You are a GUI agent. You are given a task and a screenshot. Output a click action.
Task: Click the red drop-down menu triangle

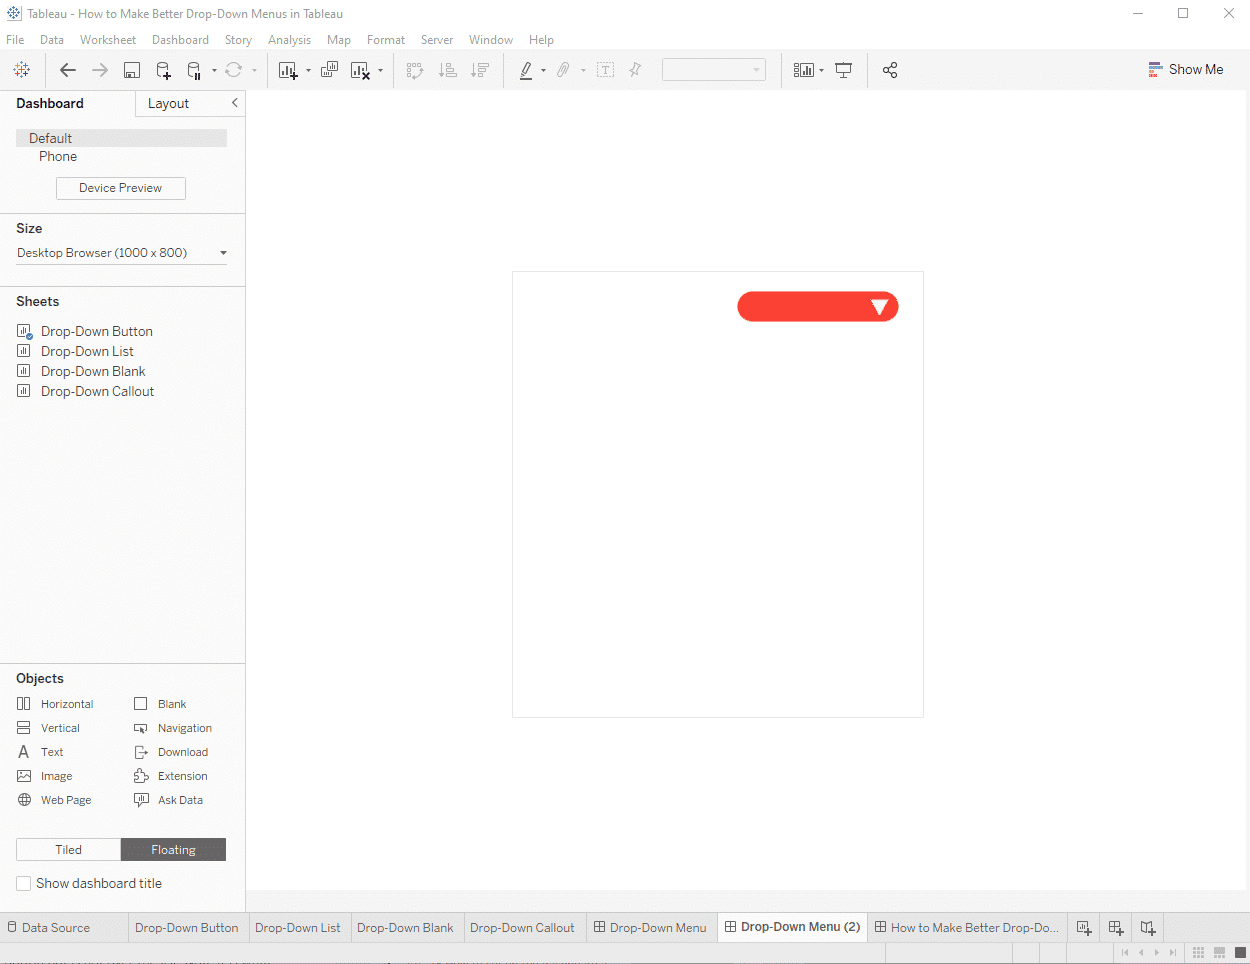coord(880,307)
